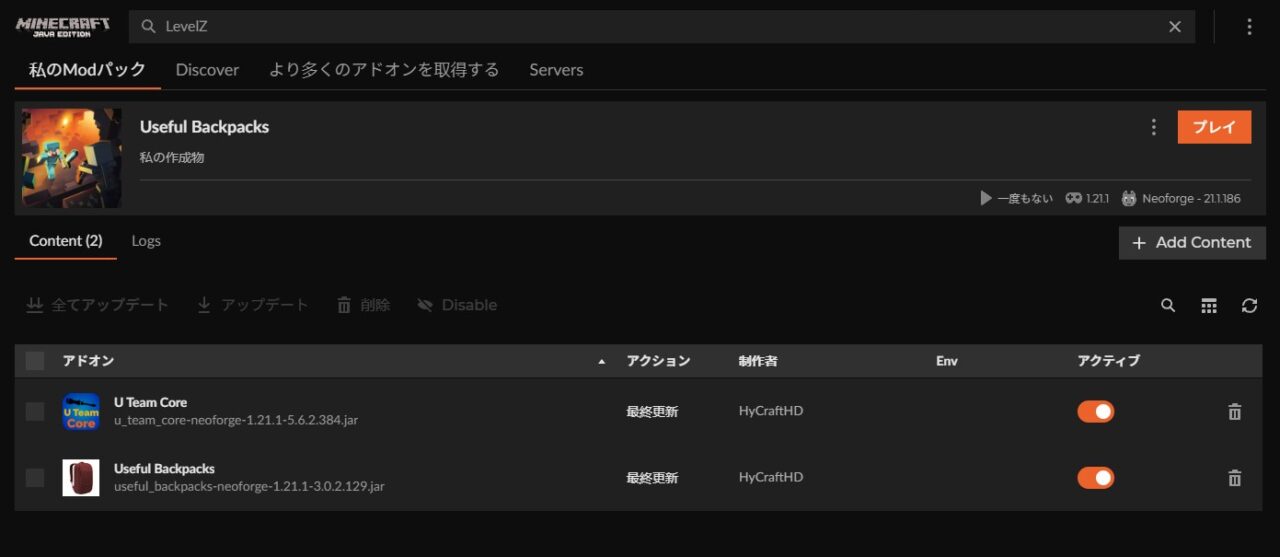This screenshot has width=1280, height=557.
Task: Open より多くのアドオンを取得する tab
Action: coord(384,70)
